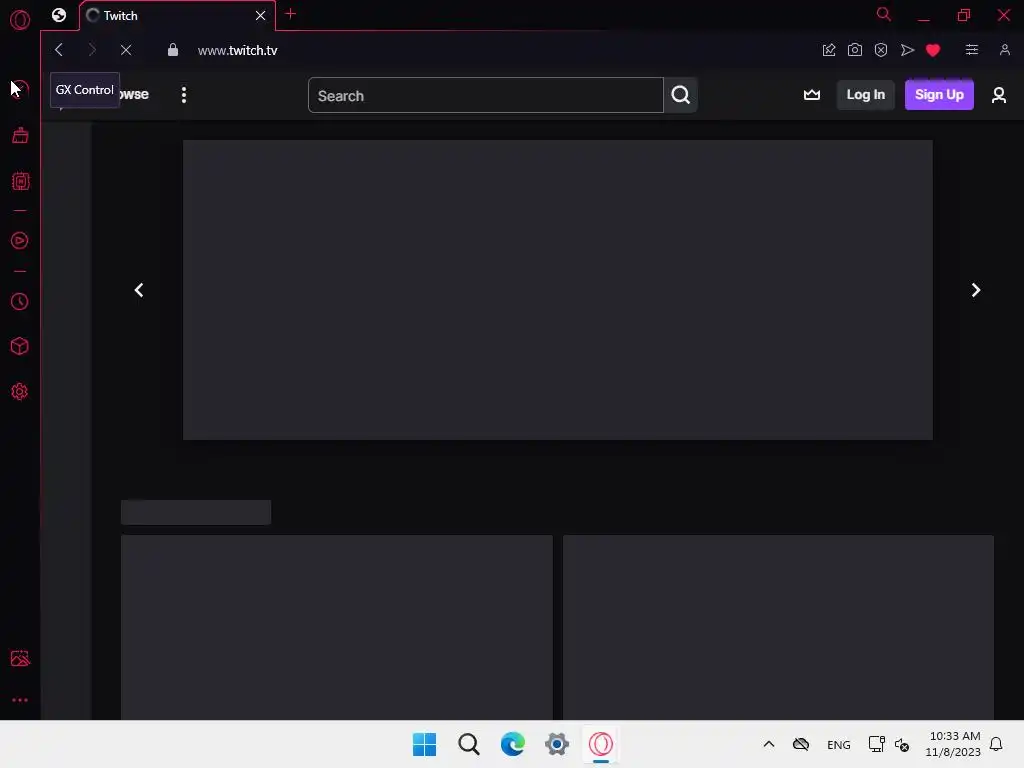The width and height of the screenshot is (1024, 768).
Task: Show the previous carousel slide
Action: 138,290
